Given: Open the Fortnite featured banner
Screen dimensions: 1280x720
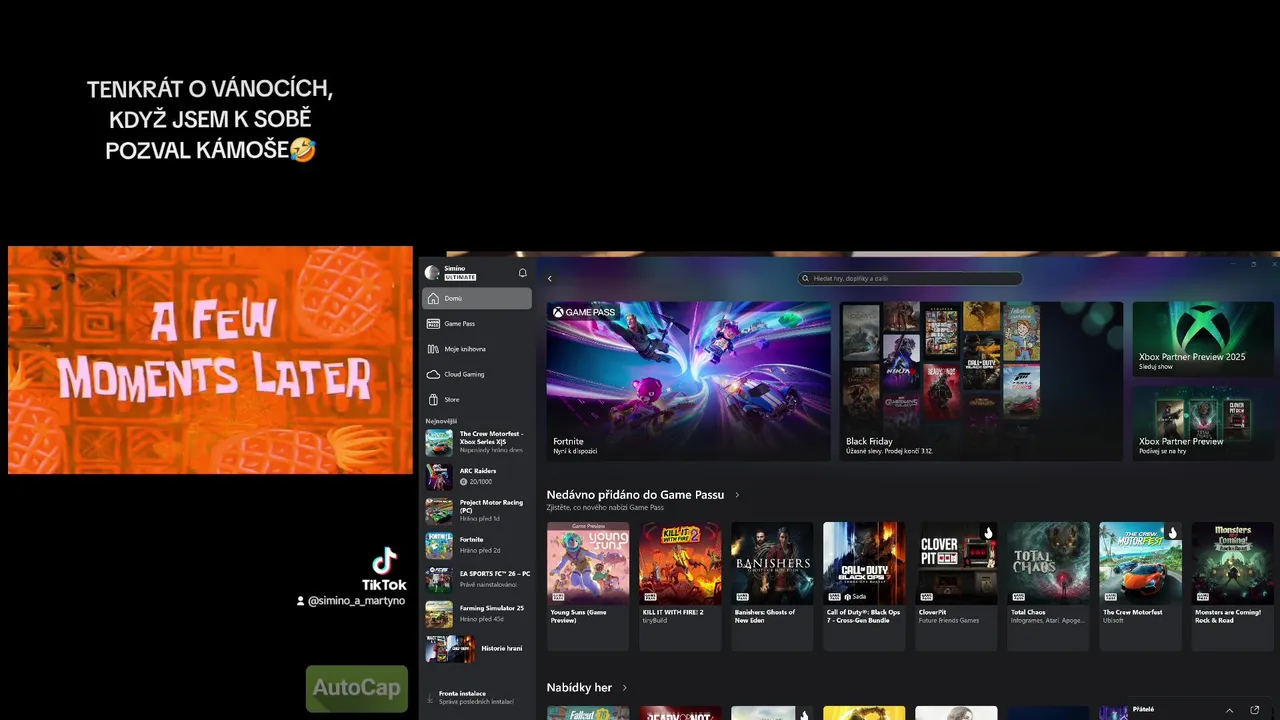Looking at the screenshot, I should (688, 381).
